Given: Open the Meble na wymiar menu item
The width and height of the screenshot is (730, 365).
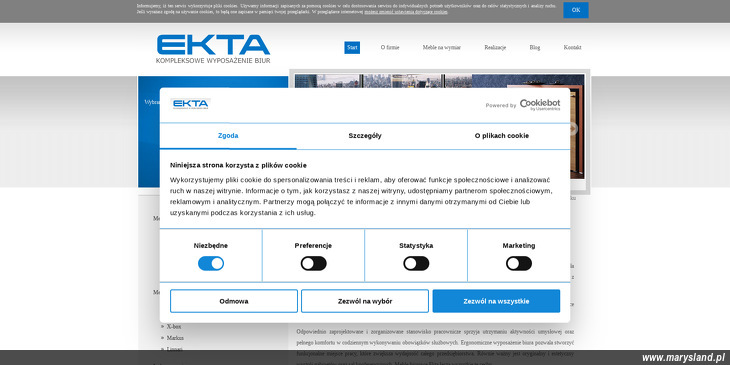Looking at the screenshot, I should click(x=442, y=47).
